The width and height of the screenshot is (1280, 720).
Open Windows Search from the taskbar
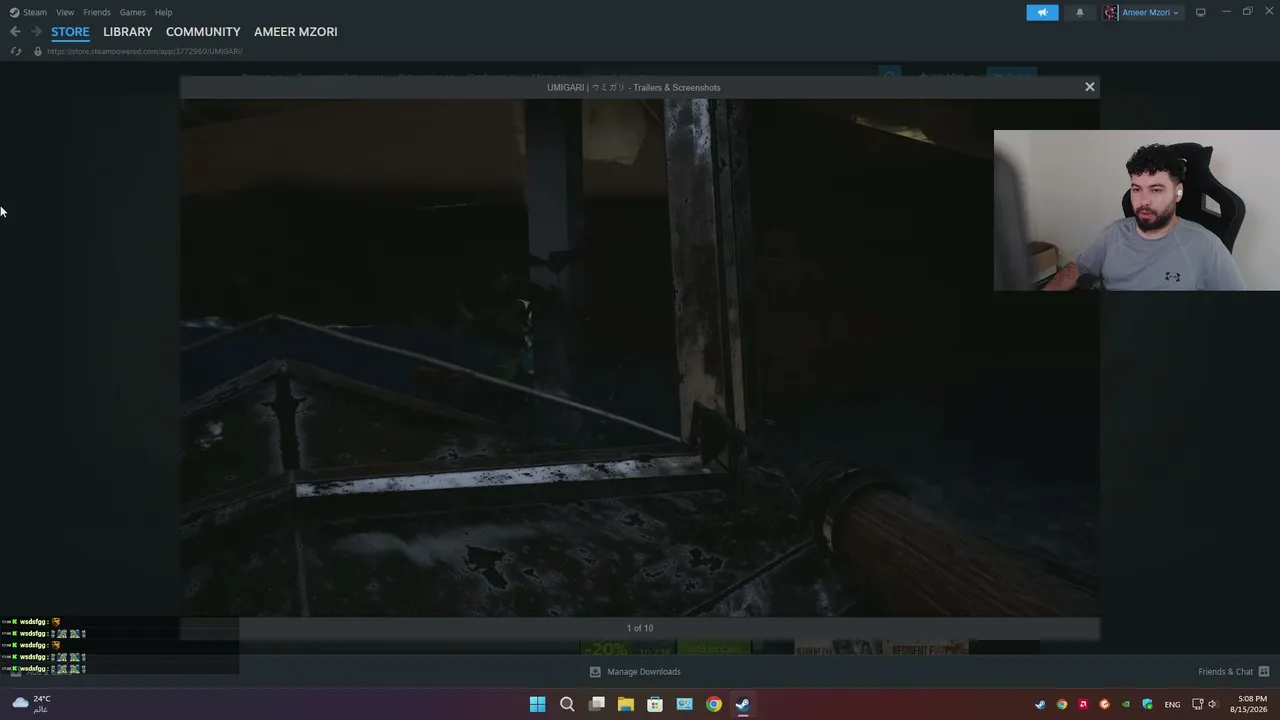[x=567, y=704]
